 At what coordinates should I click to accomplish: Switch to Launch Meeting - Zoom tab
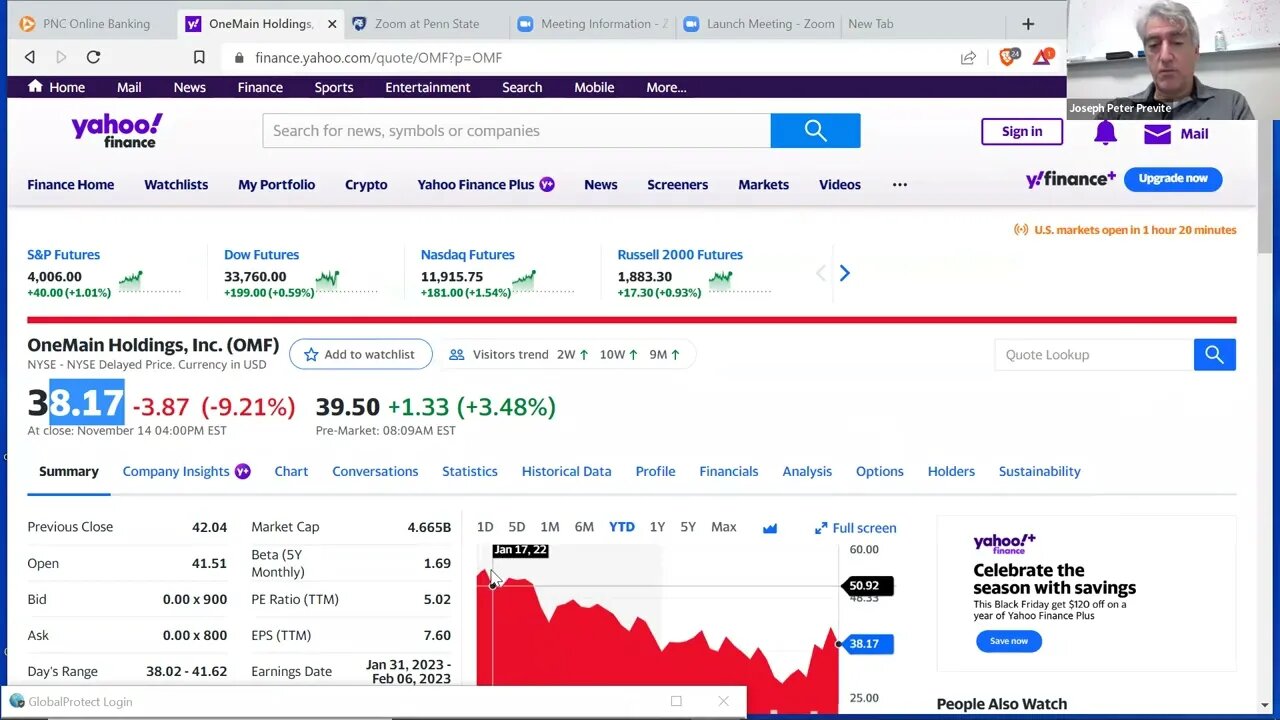pyautogui.click(x=758, y=24)
